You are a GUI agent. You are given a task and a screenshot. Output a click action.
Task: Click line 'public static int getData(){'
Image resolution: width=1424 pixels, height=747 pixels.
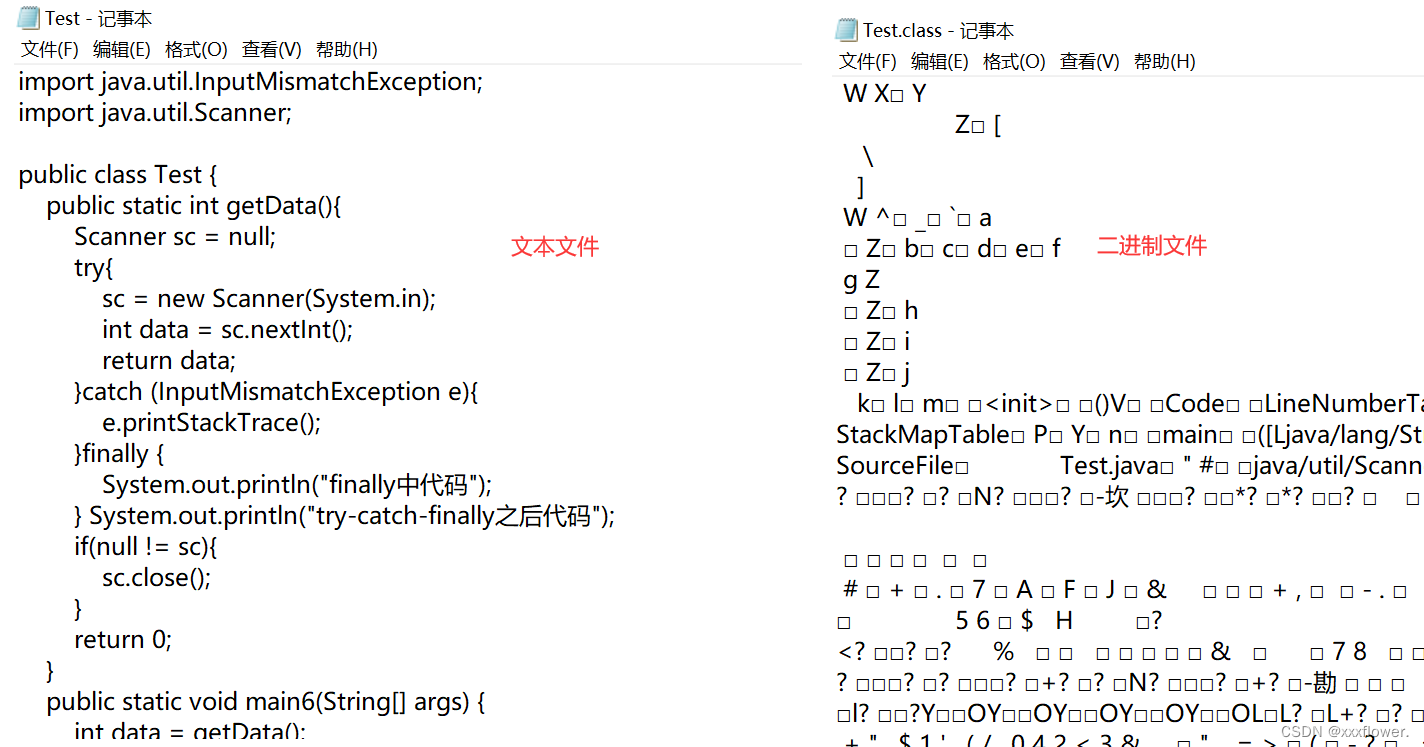point(194,206)
